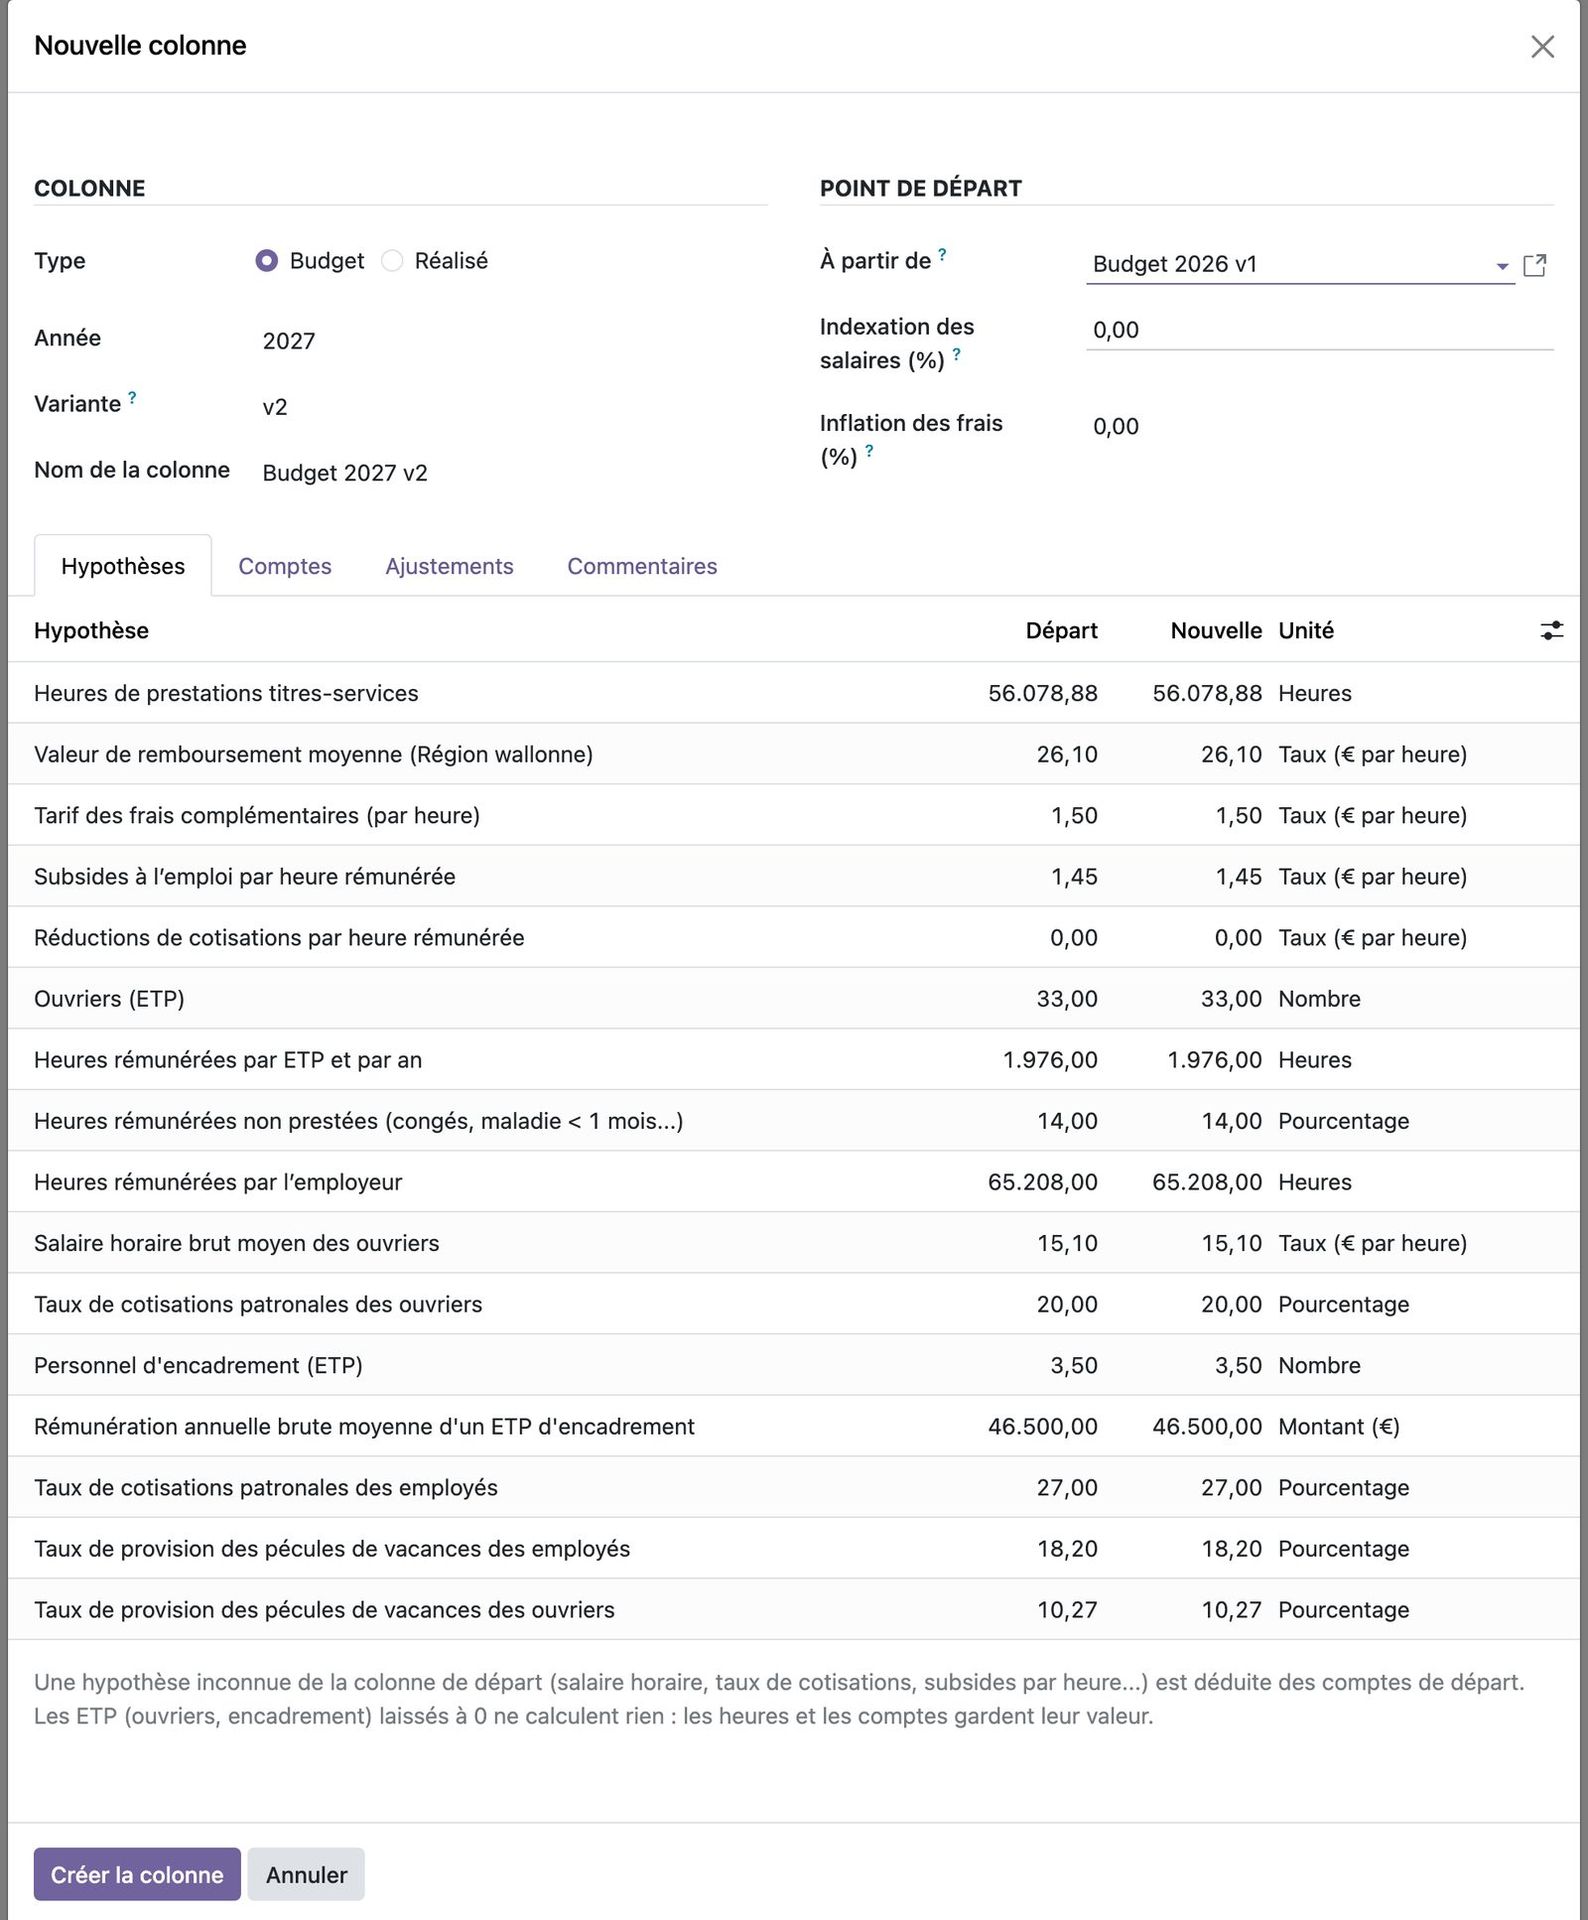
Task: Open the external link for Budget 2026 v1
Action: coord(1535,265)
